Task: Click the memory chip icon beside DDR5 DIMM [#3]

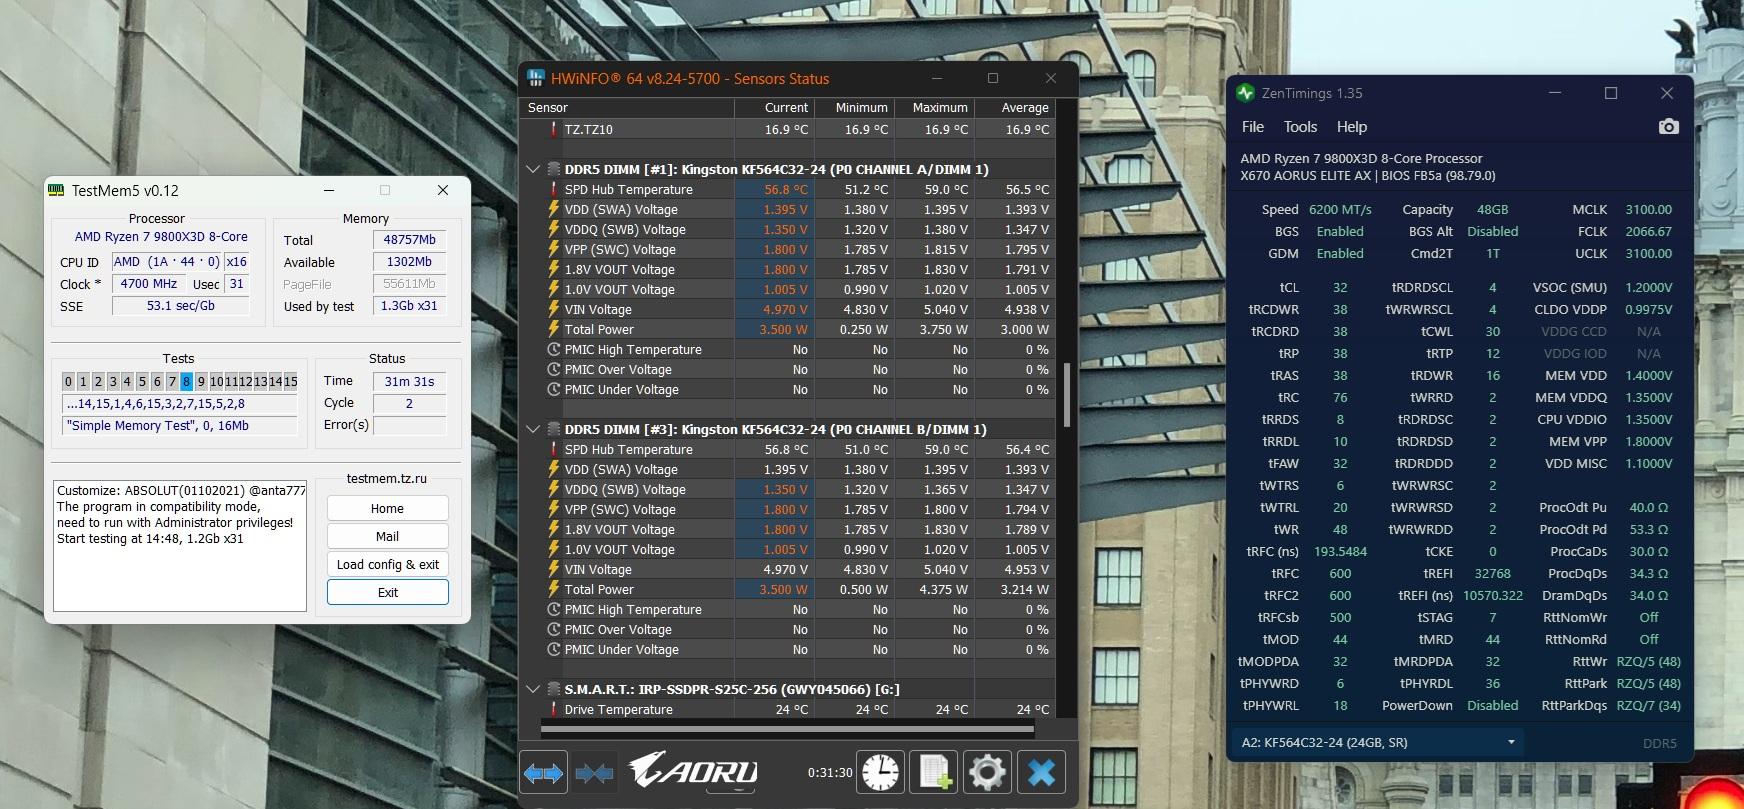Action: click(x=553, y=429)
